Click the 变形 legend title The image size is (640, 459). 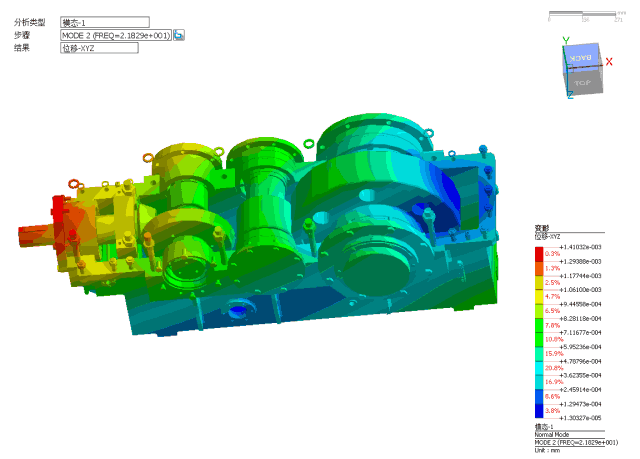(543, 229)
